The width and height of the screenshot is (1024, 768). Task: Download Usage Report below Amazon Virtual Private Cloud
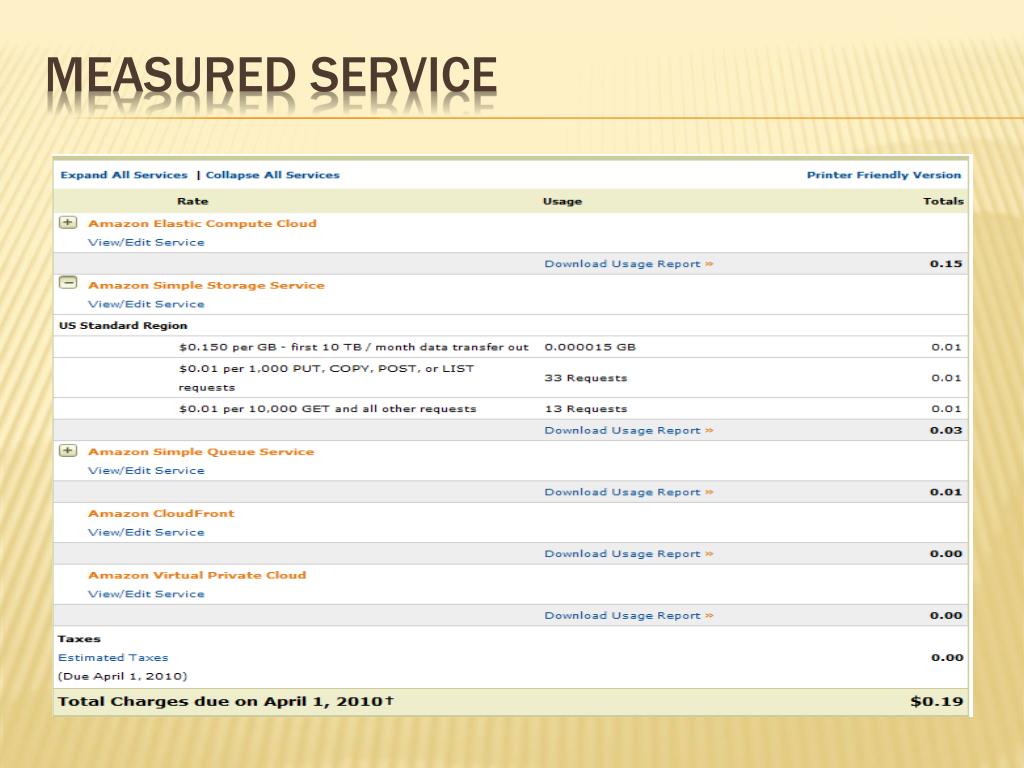click(x=629, y=616)
